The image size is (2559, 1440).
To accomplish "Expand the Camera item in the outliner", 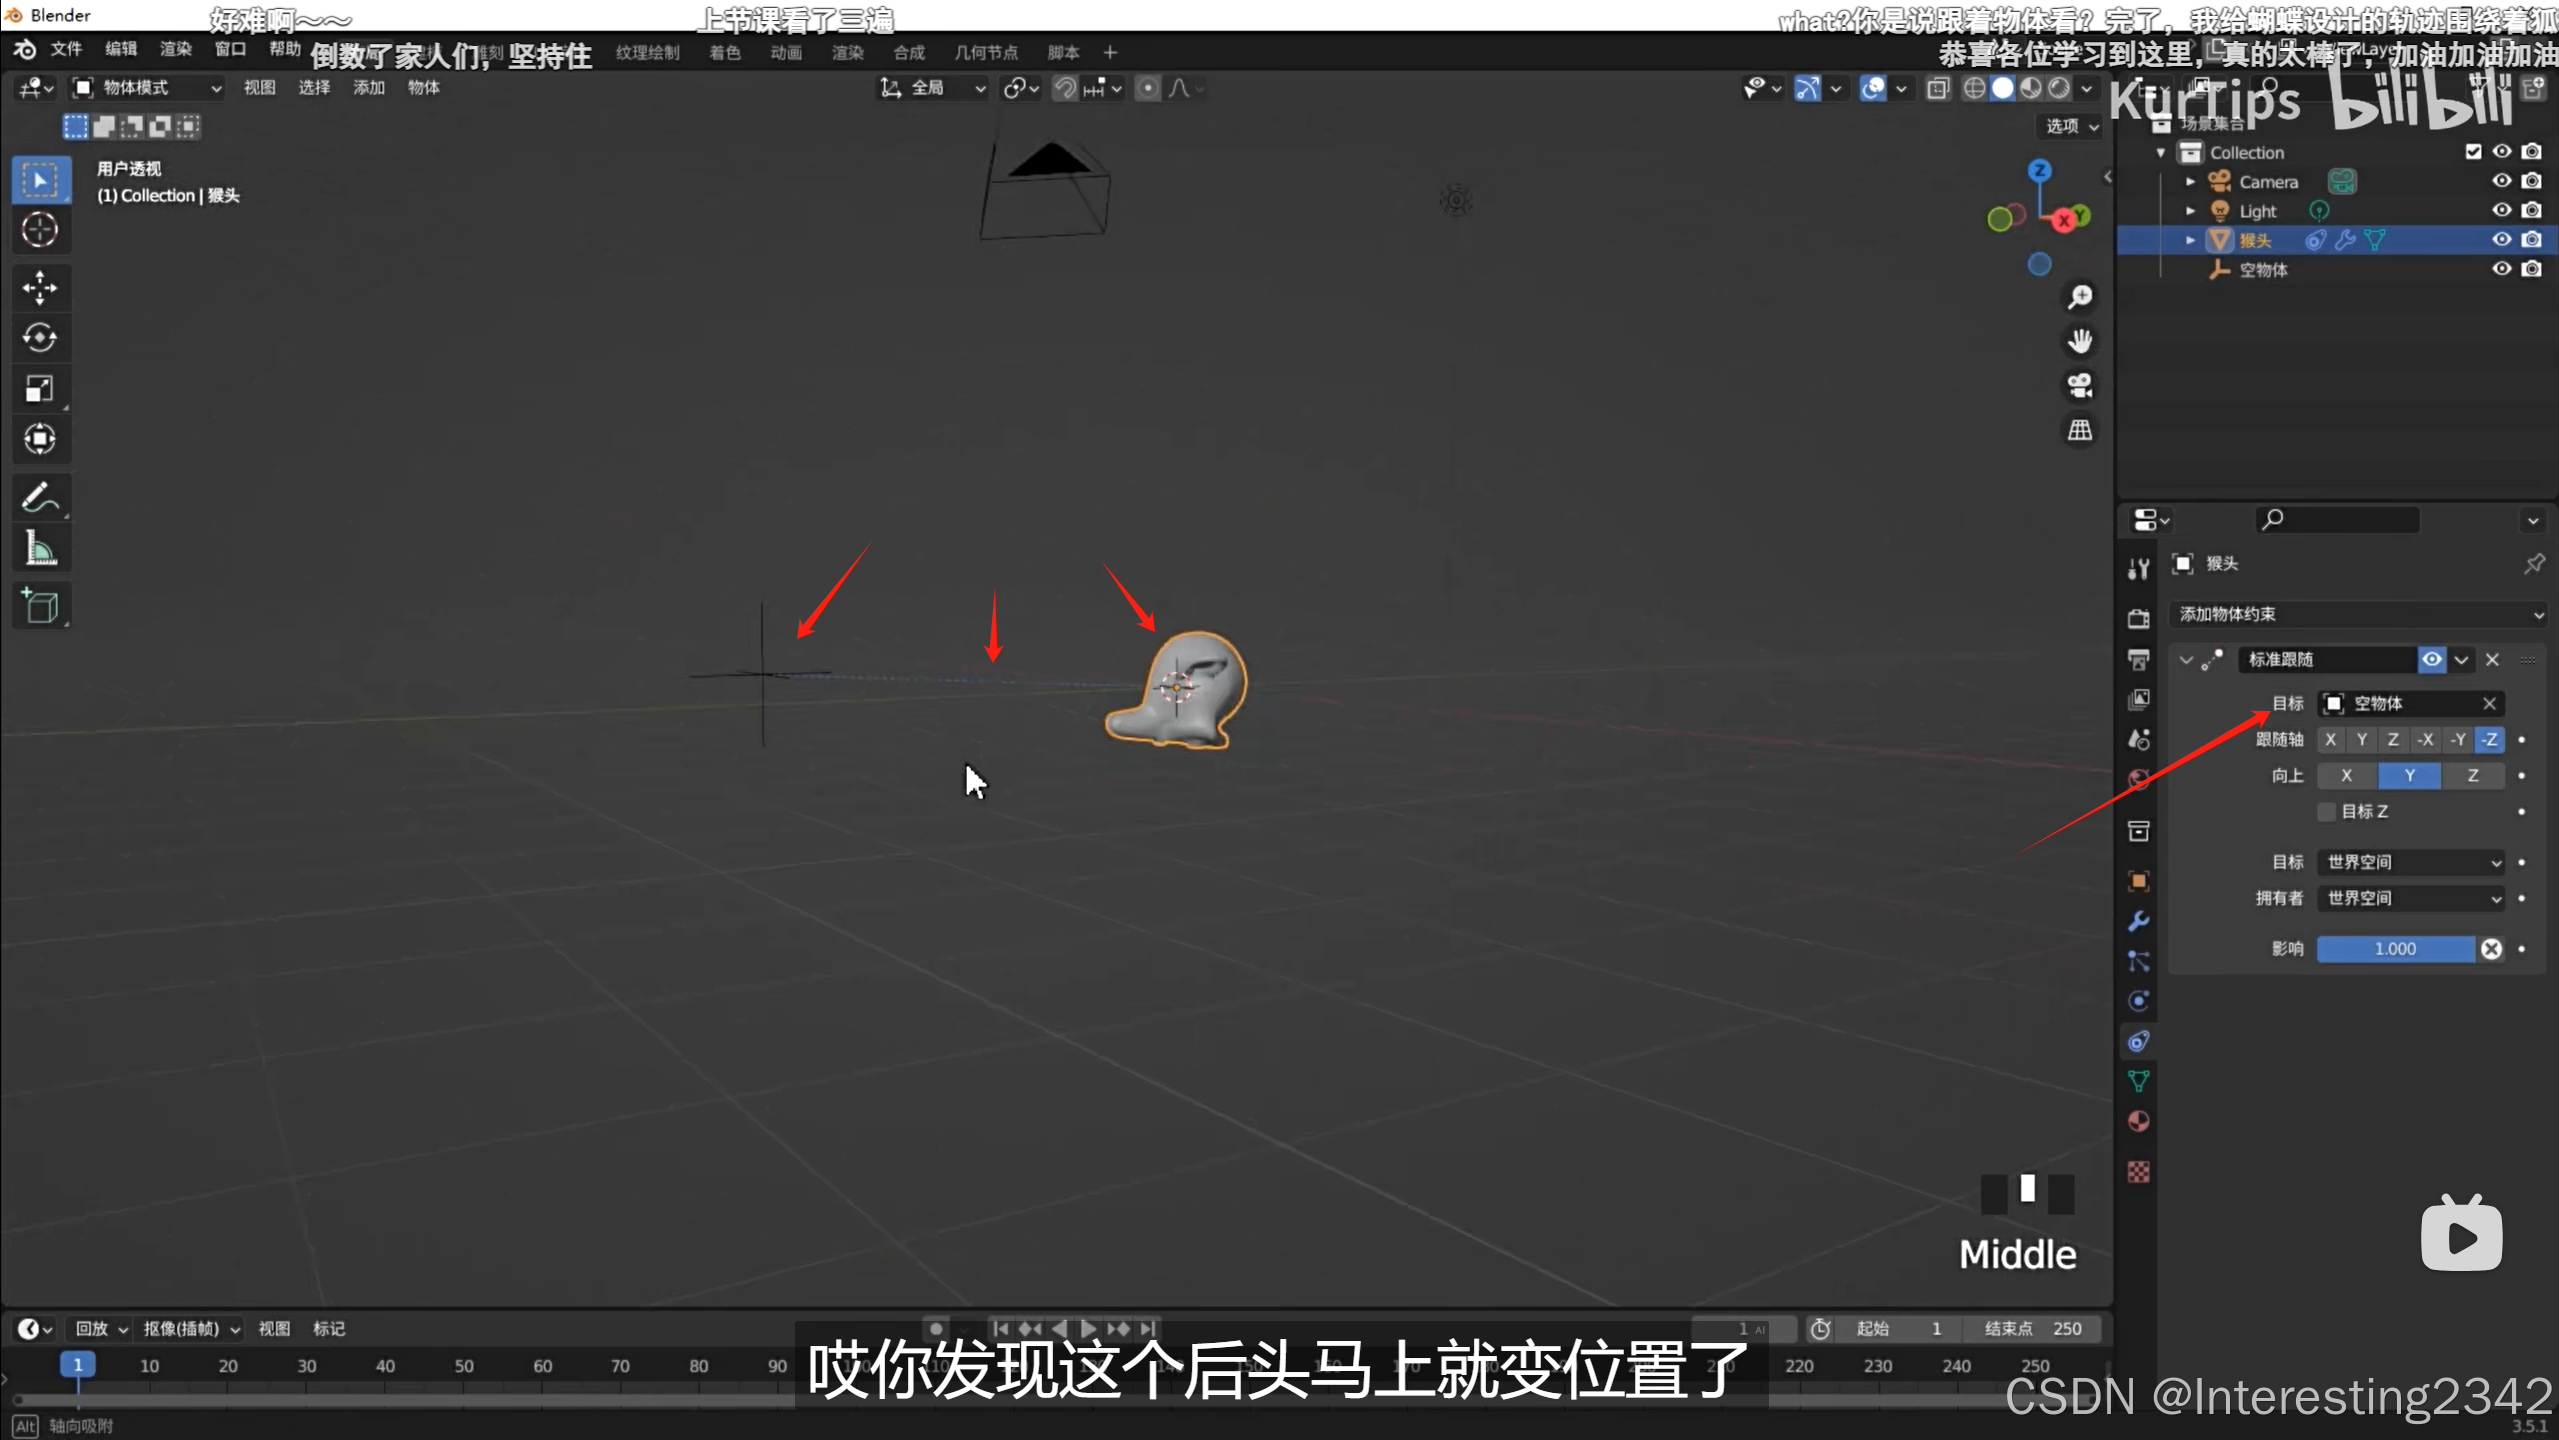I will pyautogui.click(x=2190, y=182).
